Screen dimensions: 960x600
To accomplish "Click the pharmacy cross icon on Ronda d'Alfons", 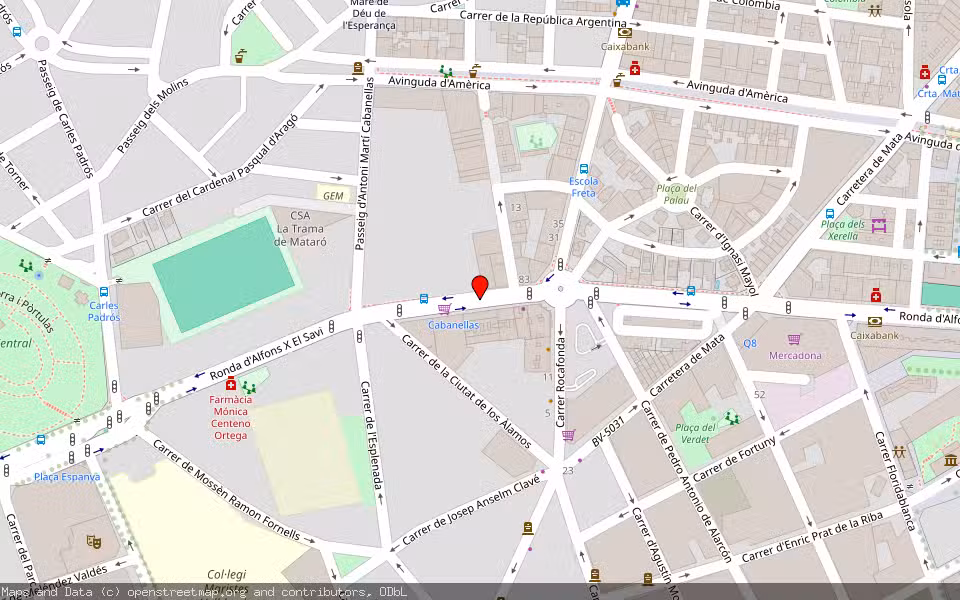I will tap(876, 295).
